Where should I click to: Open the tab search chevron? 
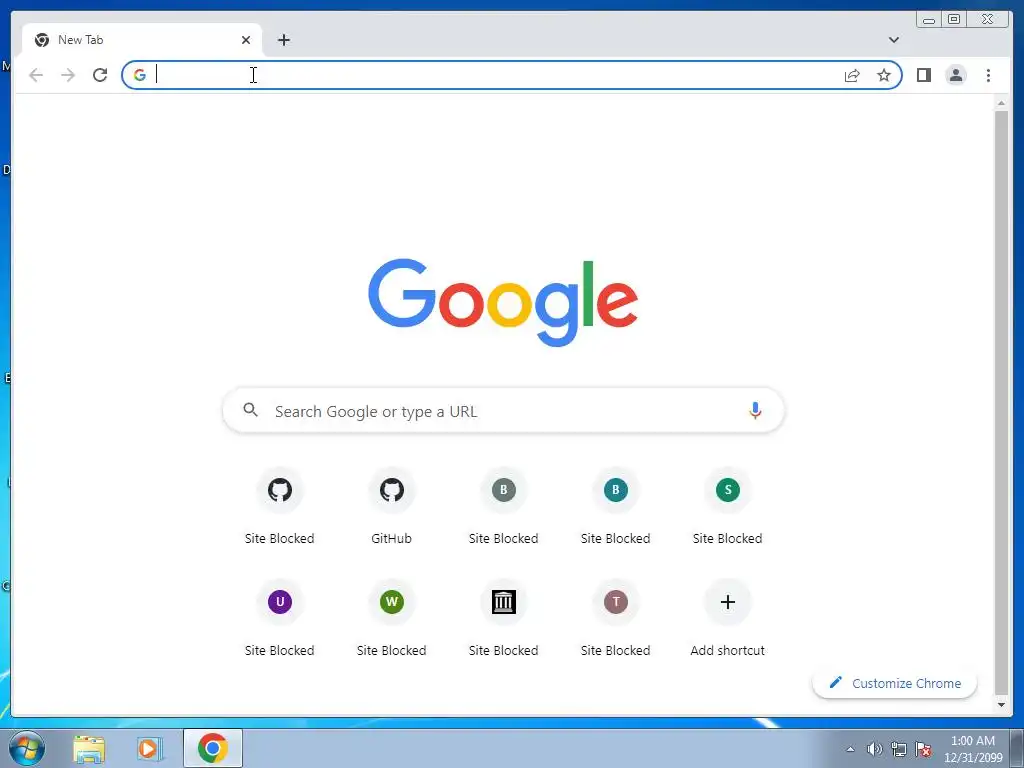click(894, 40)
